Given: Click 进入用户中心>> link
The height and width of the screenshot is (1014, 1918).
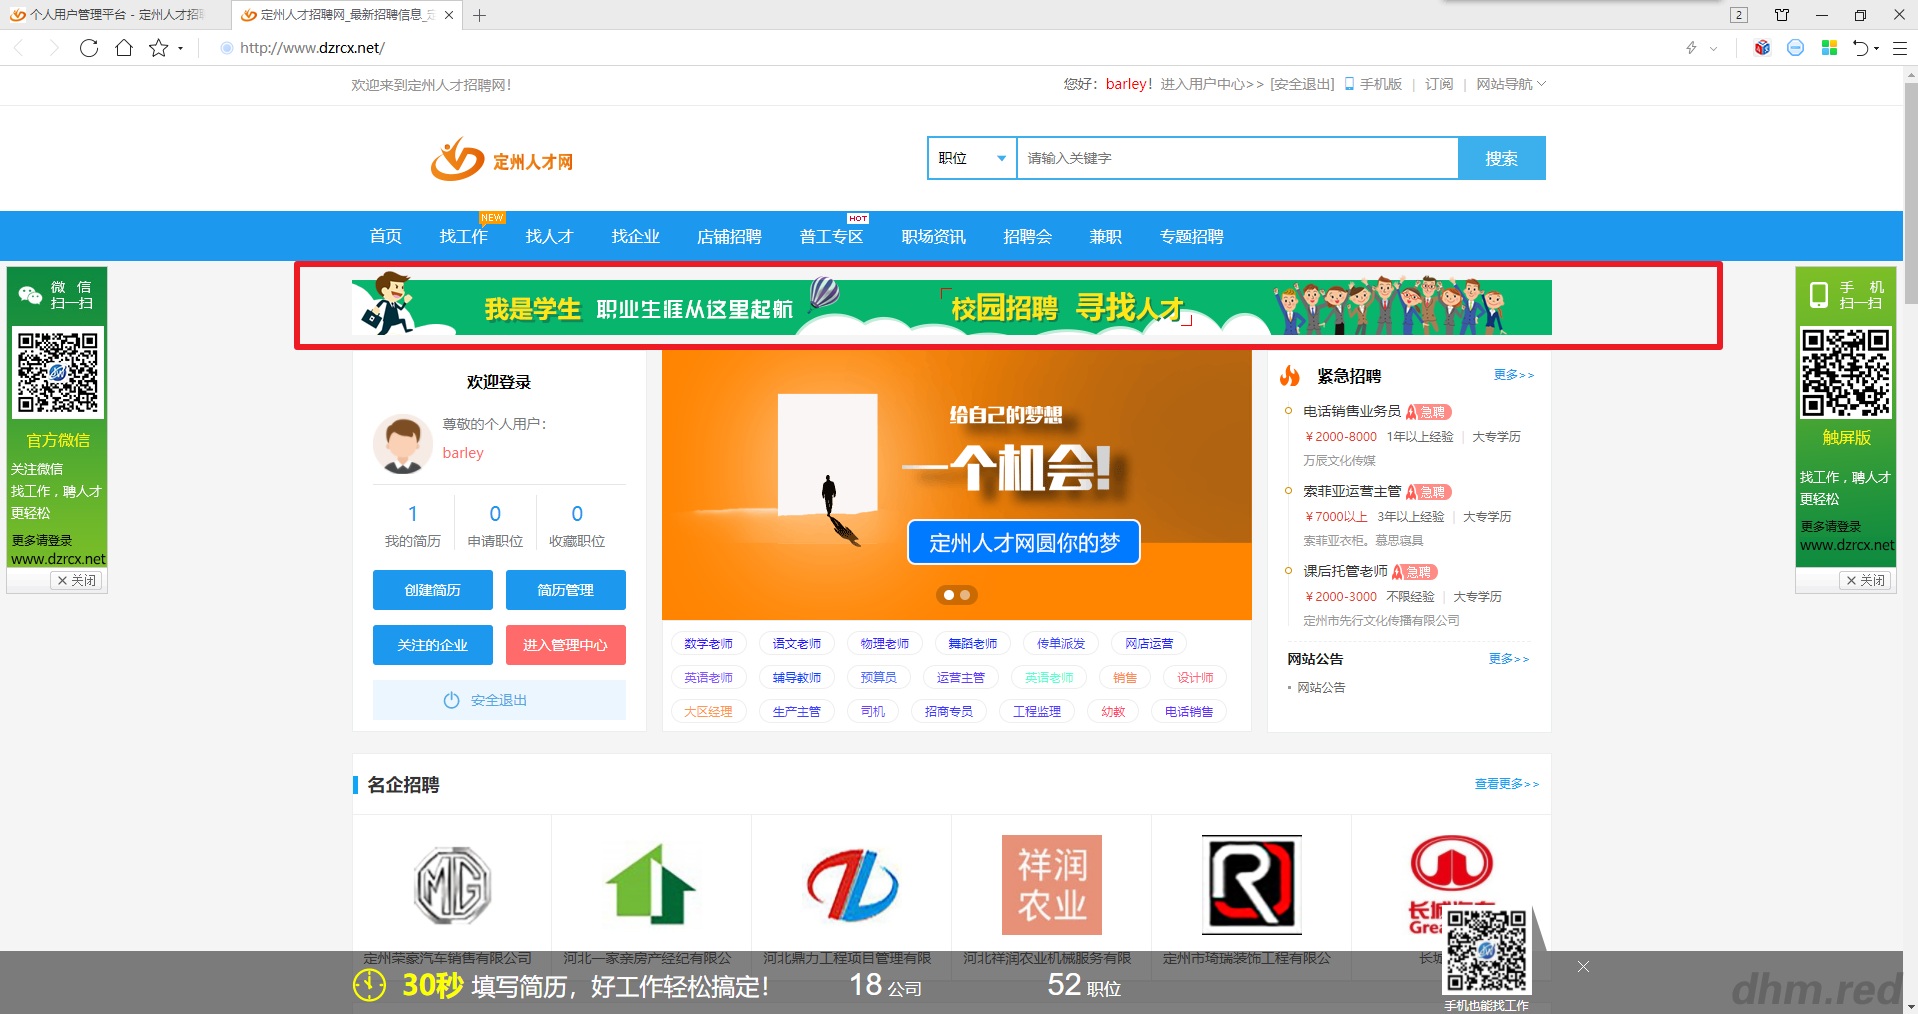Looking at the screenshot, I should click(1212, 84).
